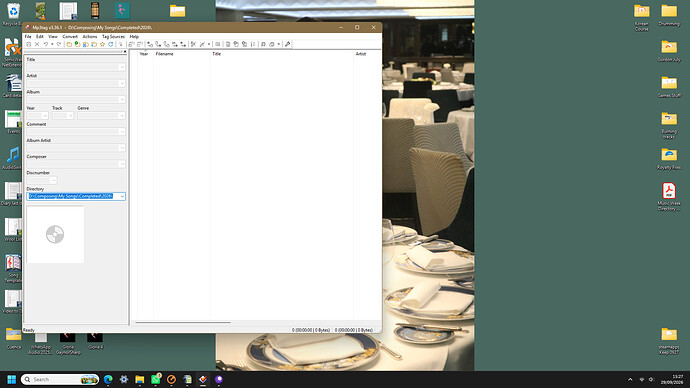Open WhatsApp from taskbar
Screen dimensions: 690x388
156,379
